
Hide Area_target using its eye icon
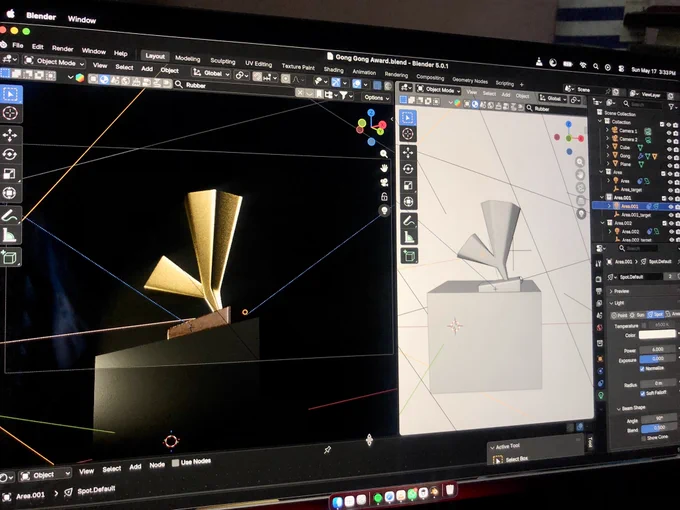pyautogui.click(x=670, y=190)
